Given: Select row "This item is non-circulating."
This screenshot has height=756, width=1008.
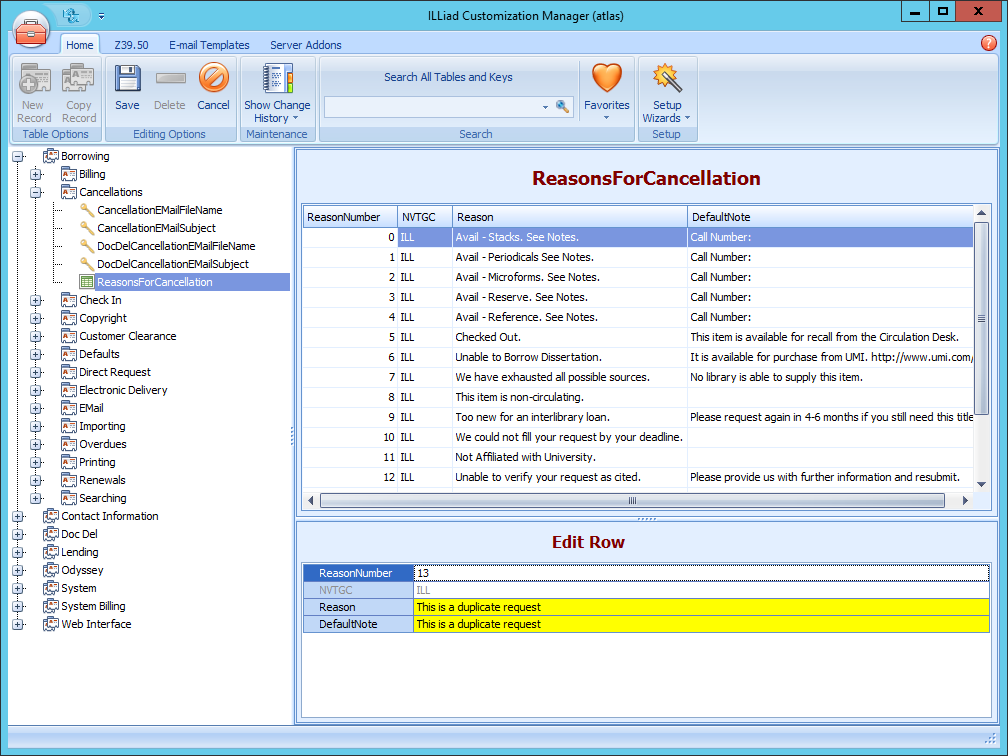Looking at the screenshot, I should [638, 397].
